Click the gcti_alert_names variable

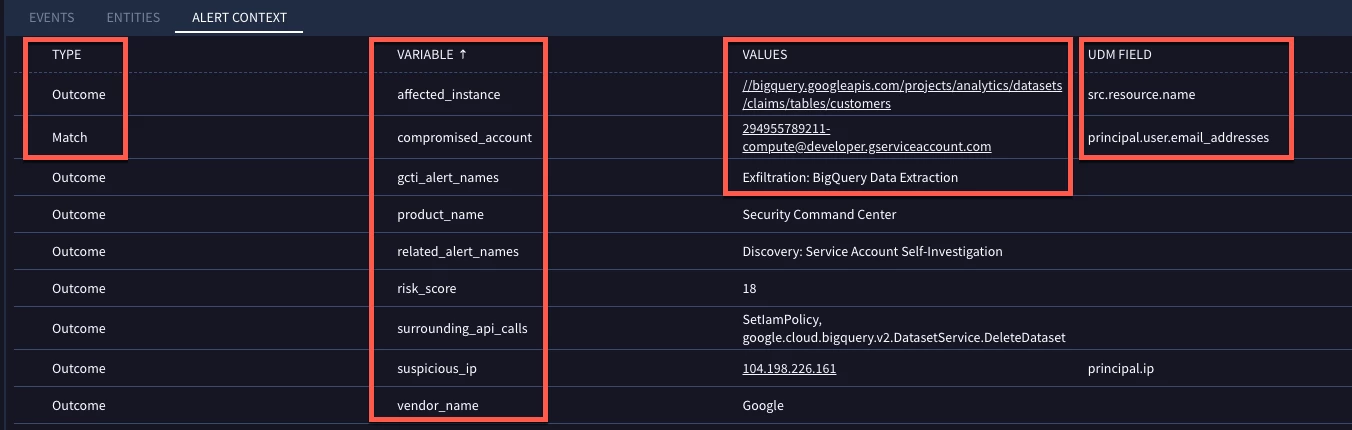[x=447, y=178]
